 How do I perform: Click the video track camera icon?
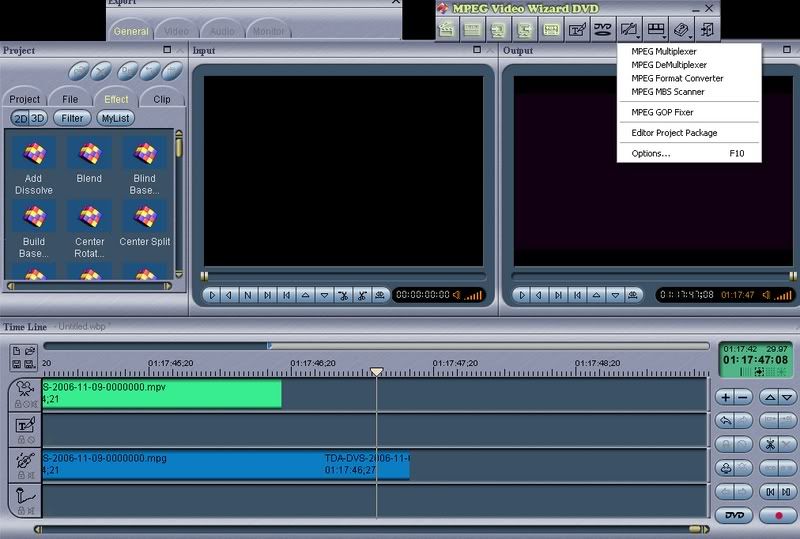coord(24,389)
